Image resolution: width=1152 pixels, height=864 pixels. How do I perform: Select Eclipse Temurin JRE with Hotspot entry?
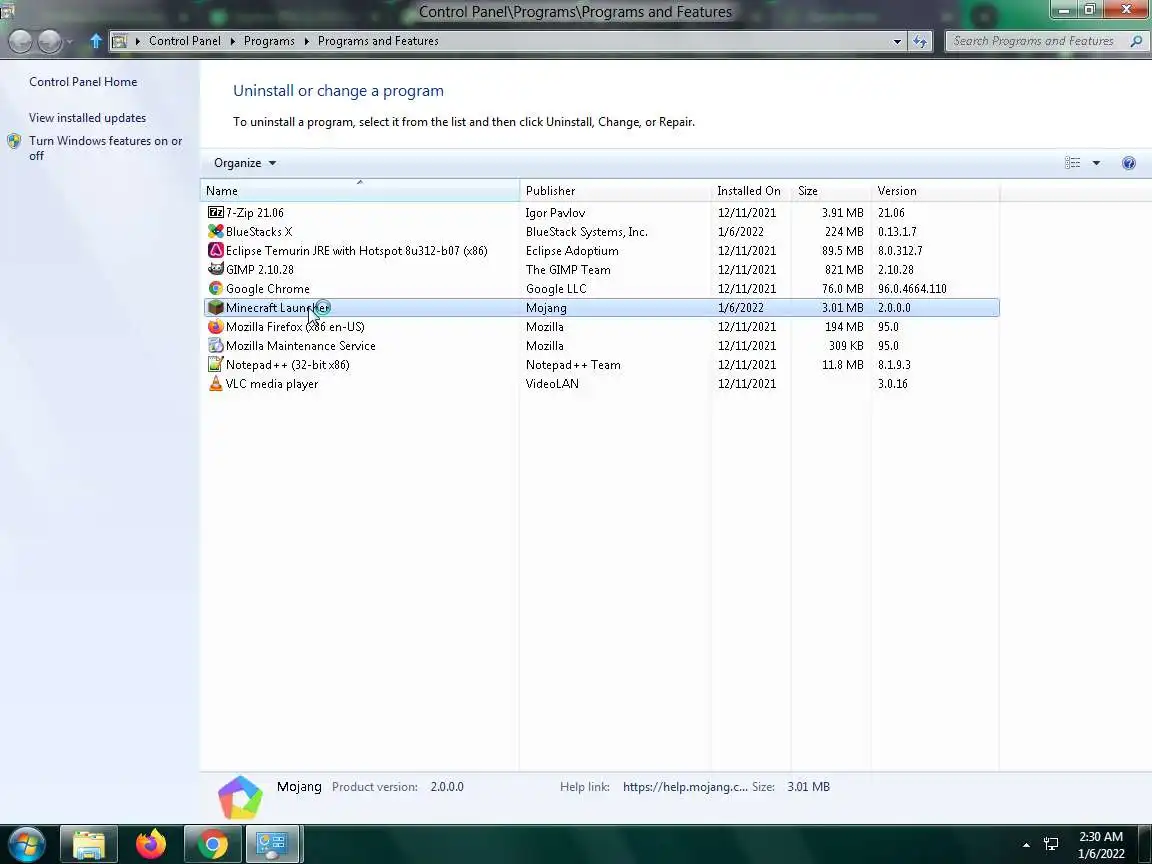point(601,251)
